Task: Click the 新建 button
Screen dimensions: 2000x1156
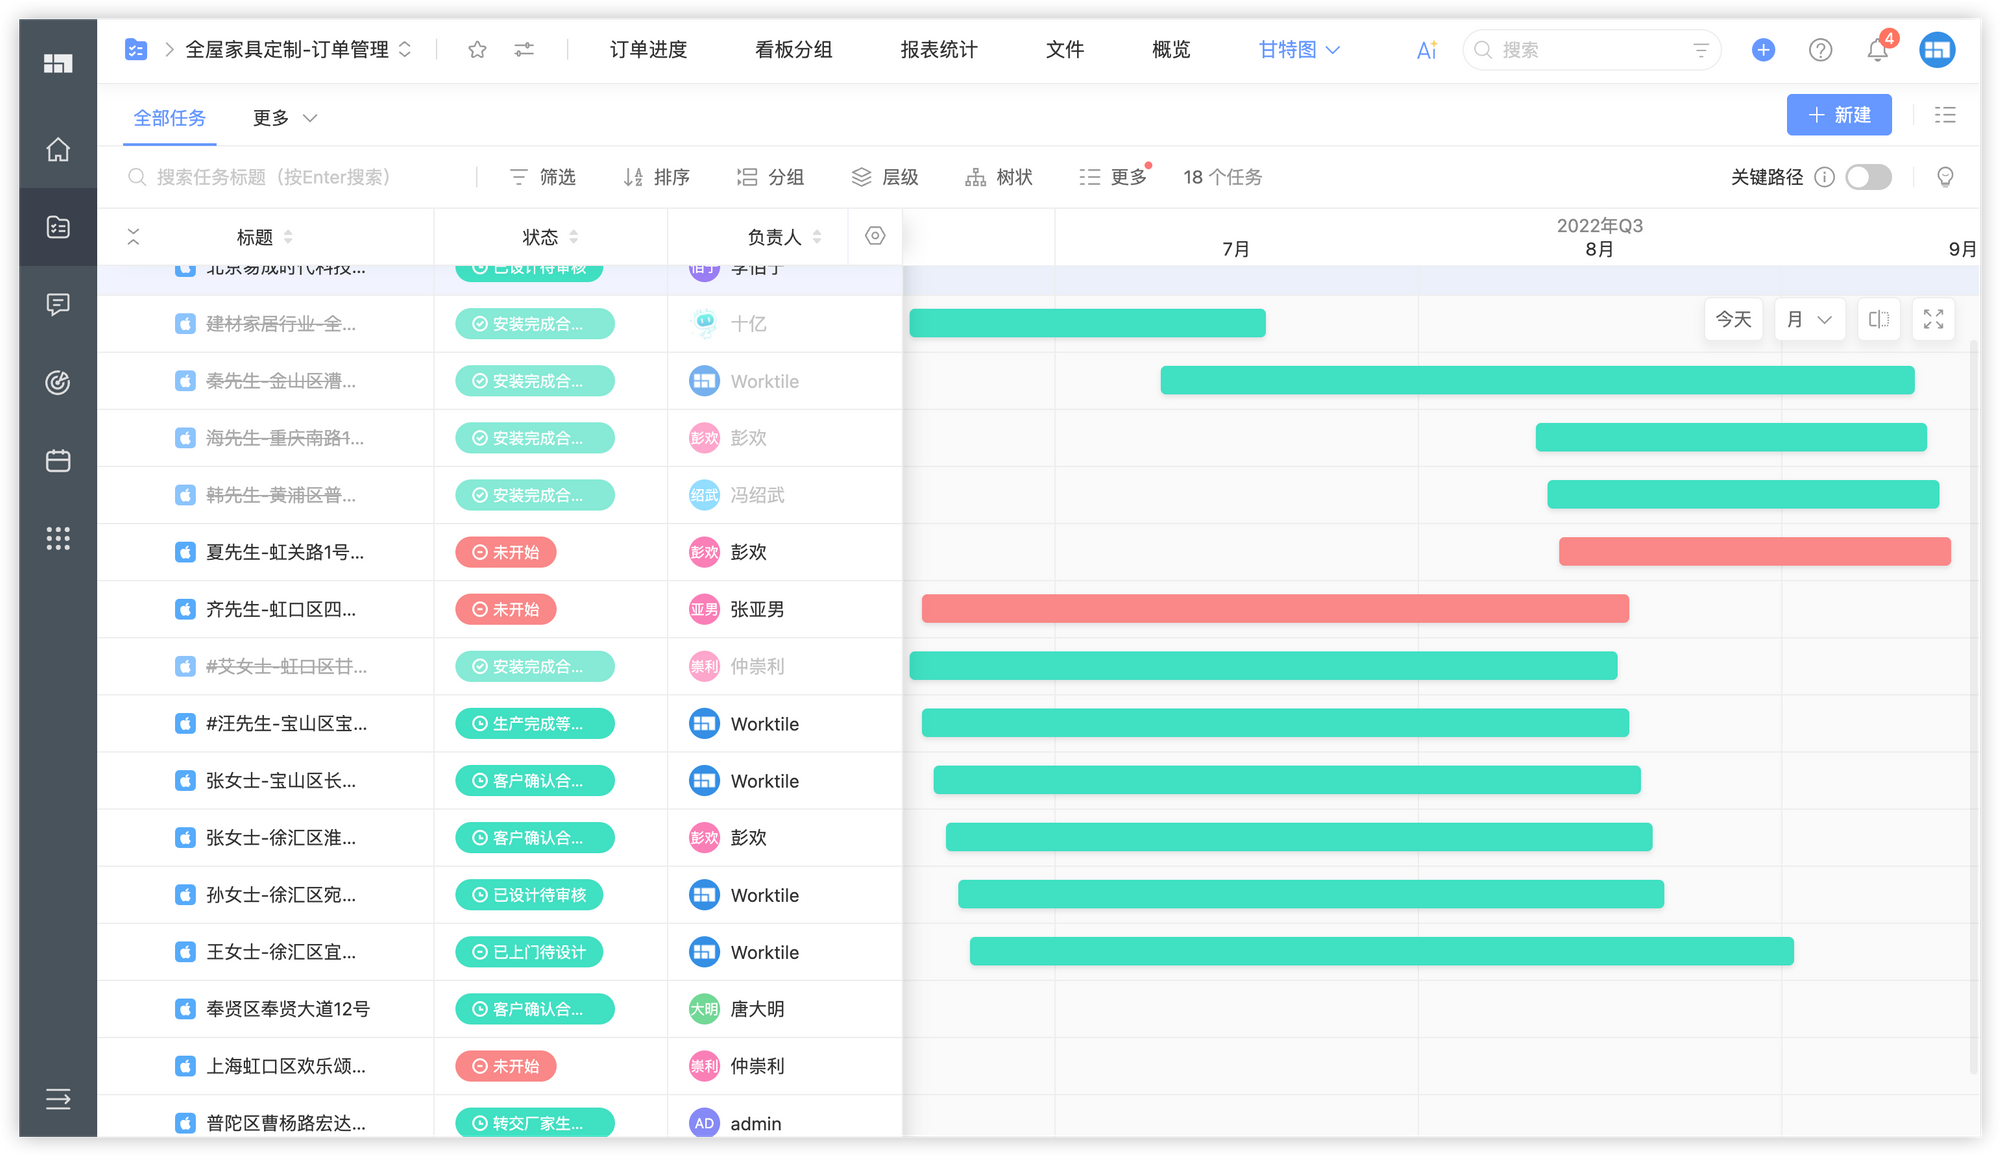Action: [x=1838, y=115]
